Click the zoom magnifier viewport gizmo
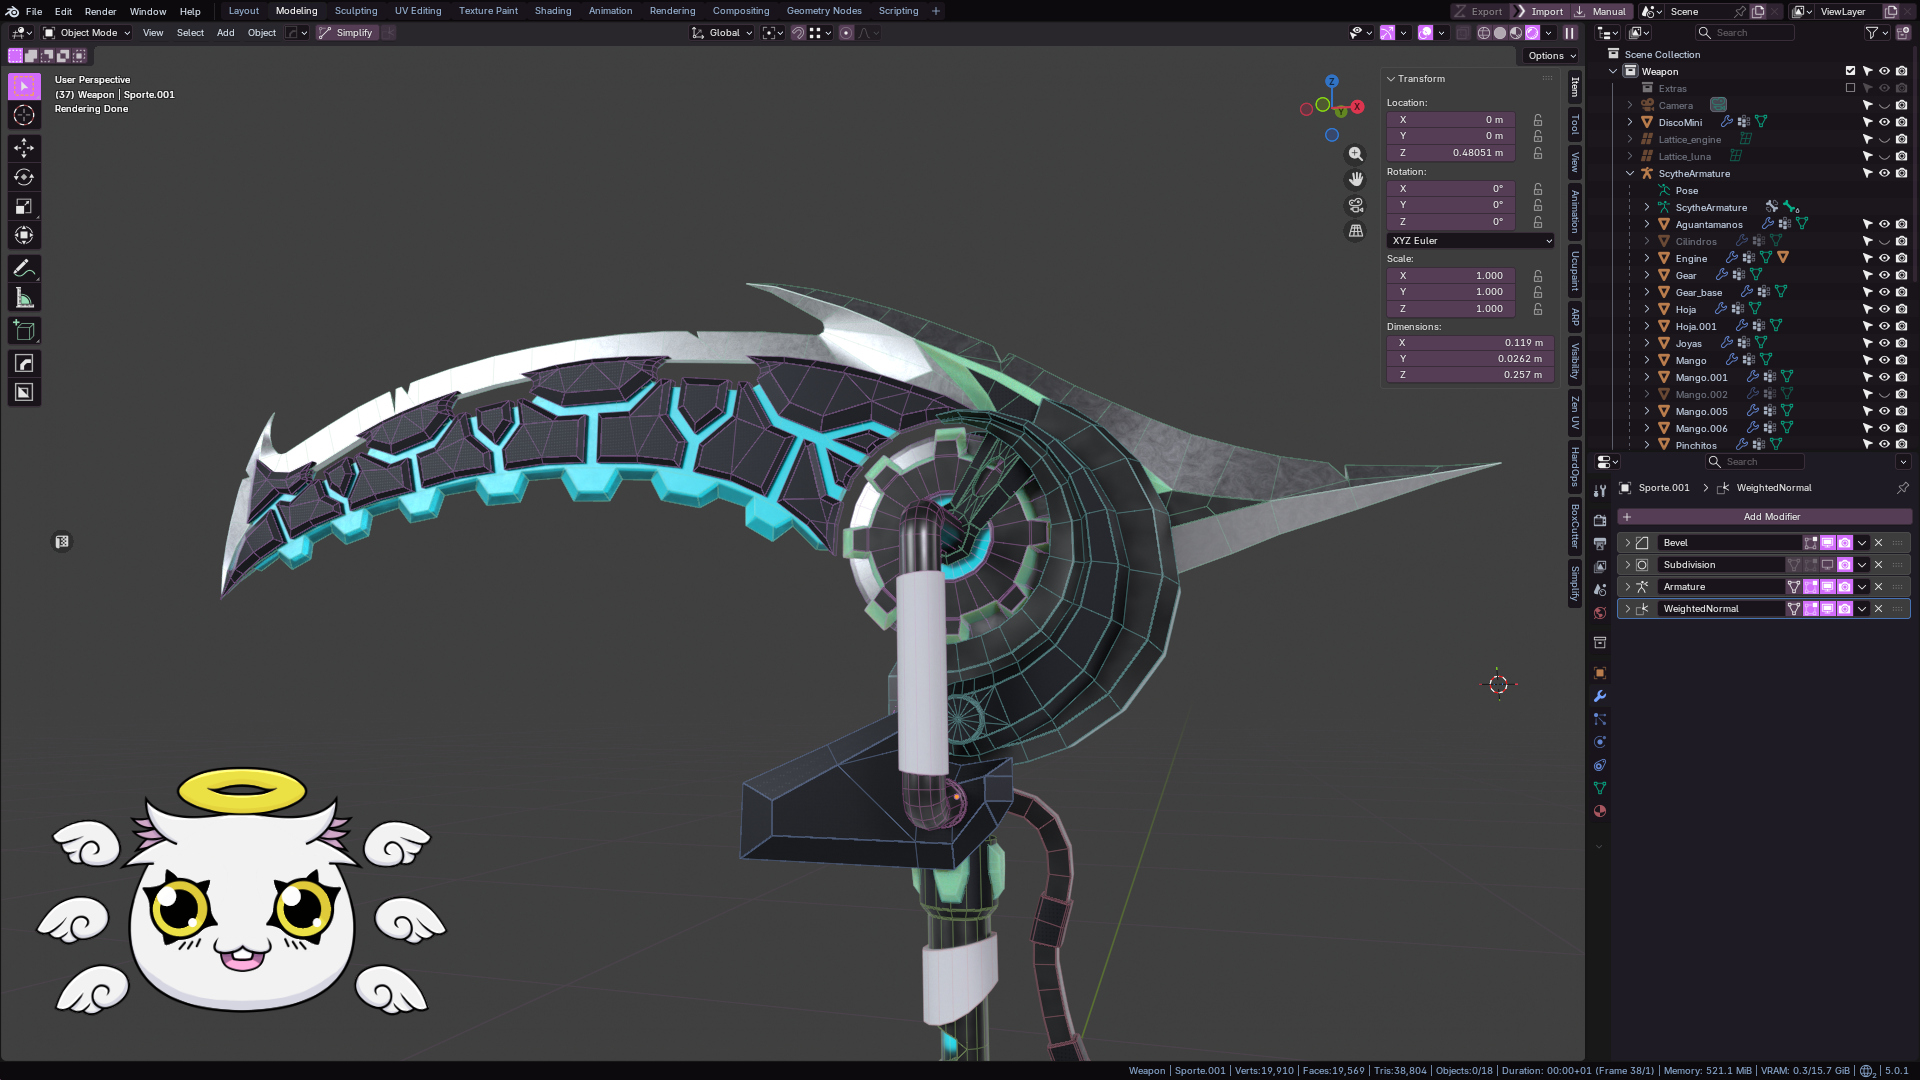 pyautogui.click(x=1356, y=154)
